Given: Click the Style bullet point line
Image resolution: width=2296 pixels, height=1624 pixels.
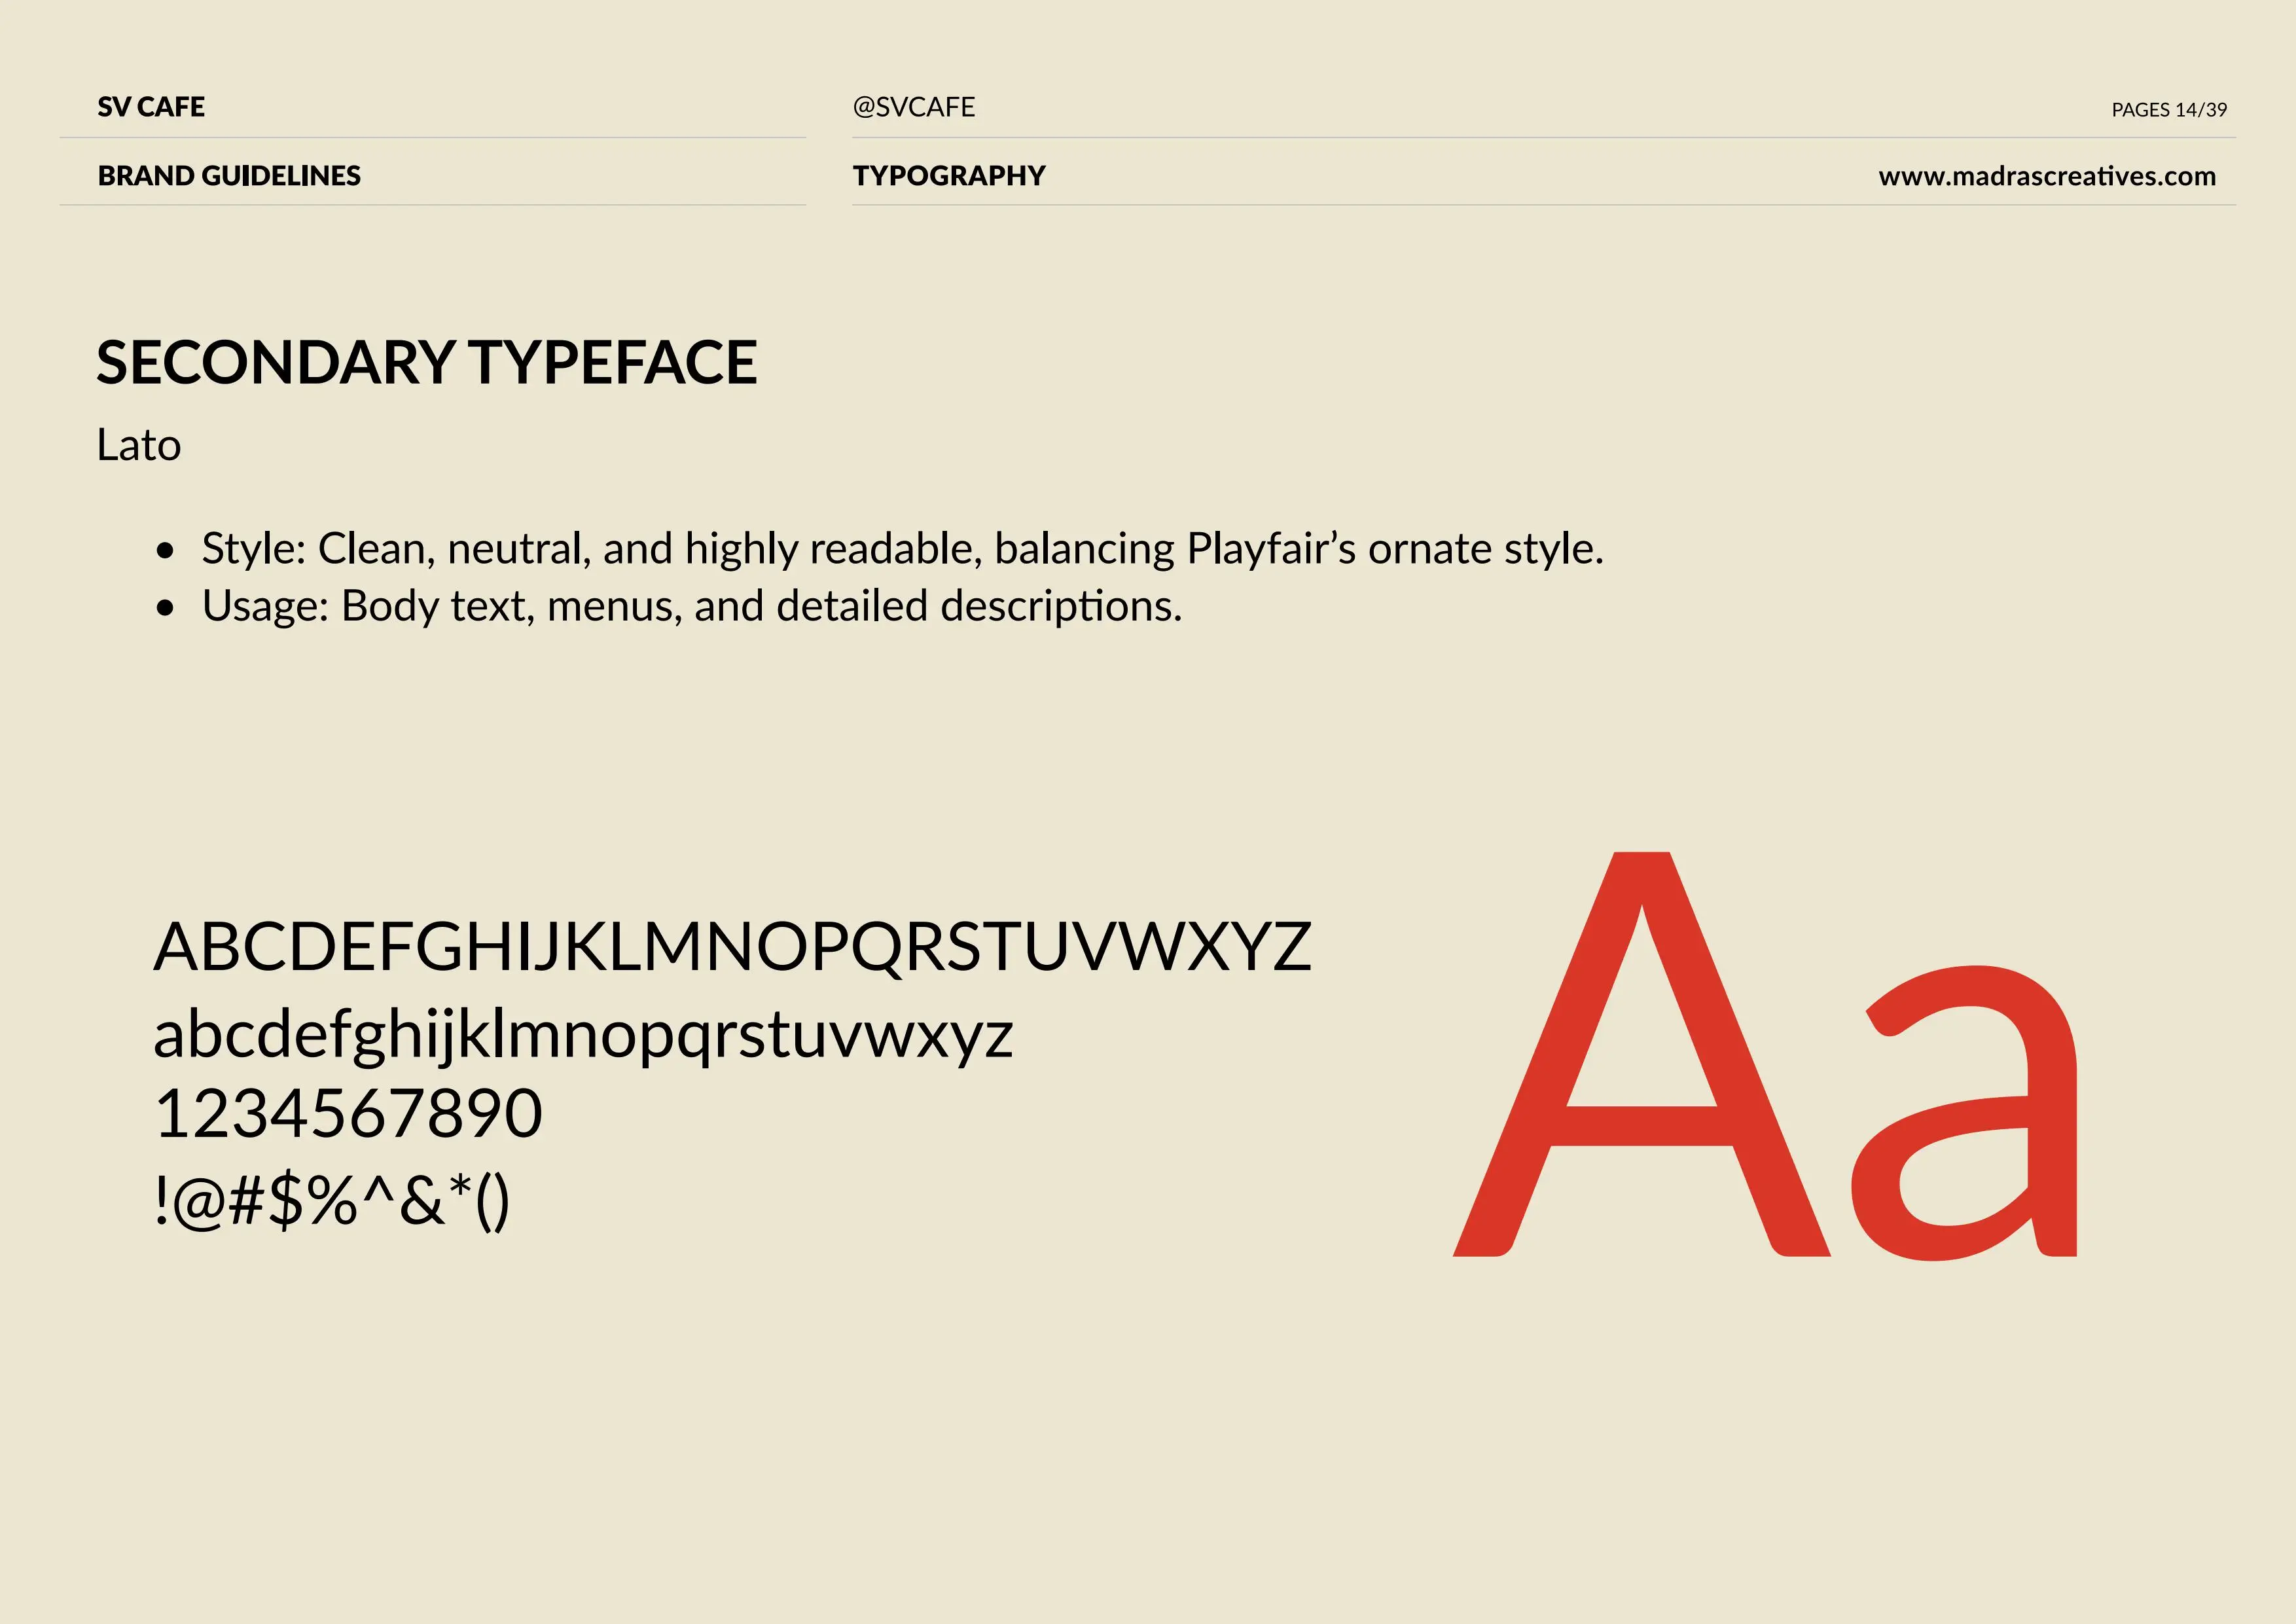Looking at the screenshot, I should [902, 549].
